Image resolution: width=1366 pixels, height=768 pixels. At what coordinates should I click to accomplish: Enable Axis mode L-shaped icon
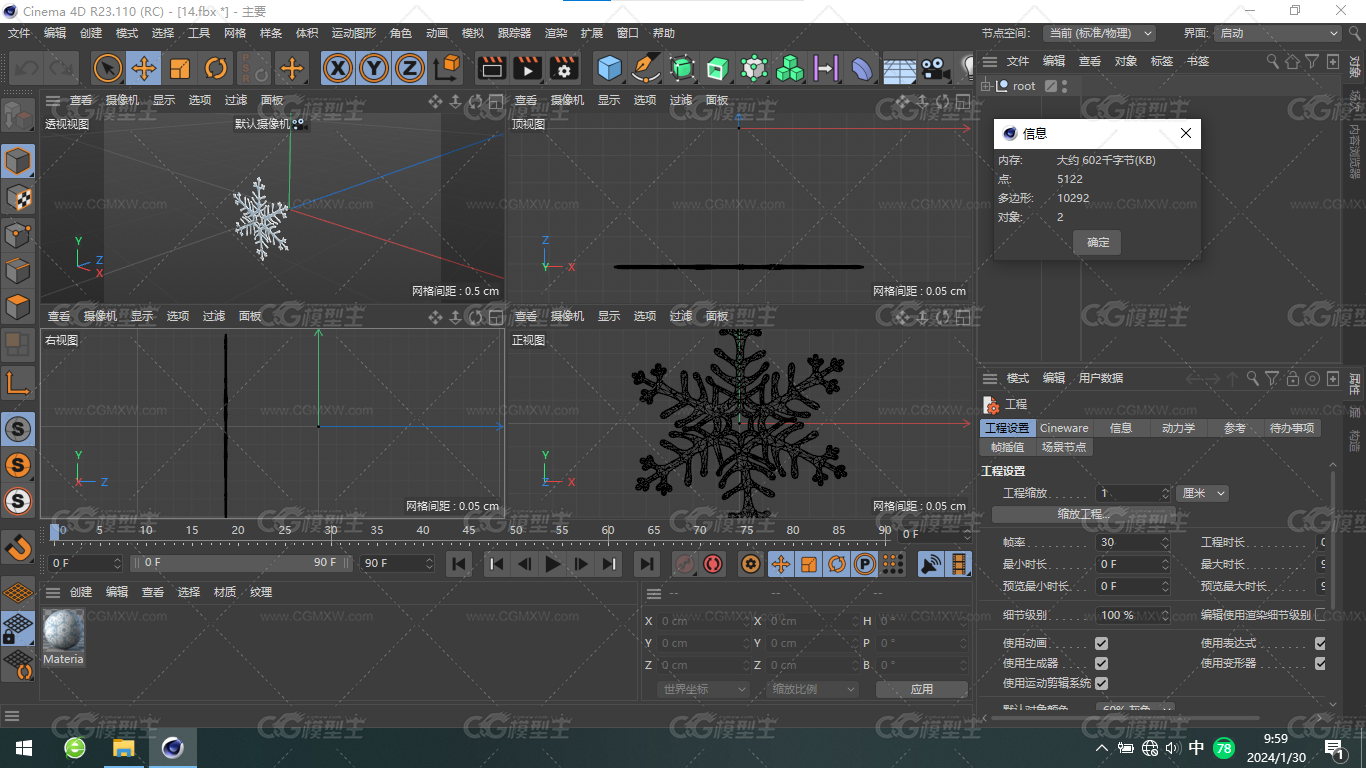[x=18, y=382]
